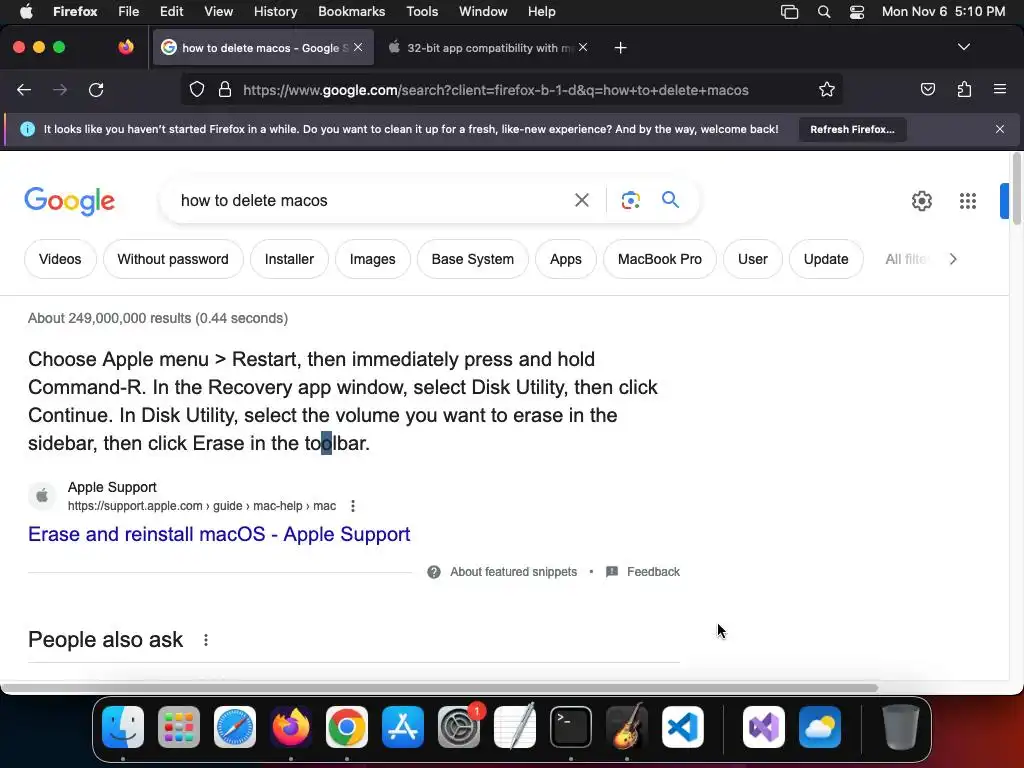Open System Preferences in the dock
This screenshot has width=1024, height=768.
459,727
